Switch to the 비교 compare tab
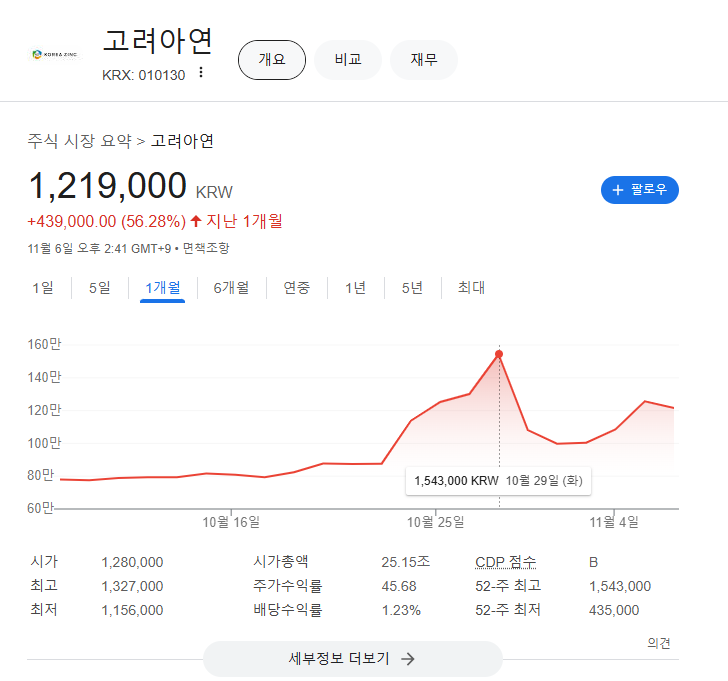Image resolution: width=728 pixels, height=681 pixels. [x=348, y=60]
